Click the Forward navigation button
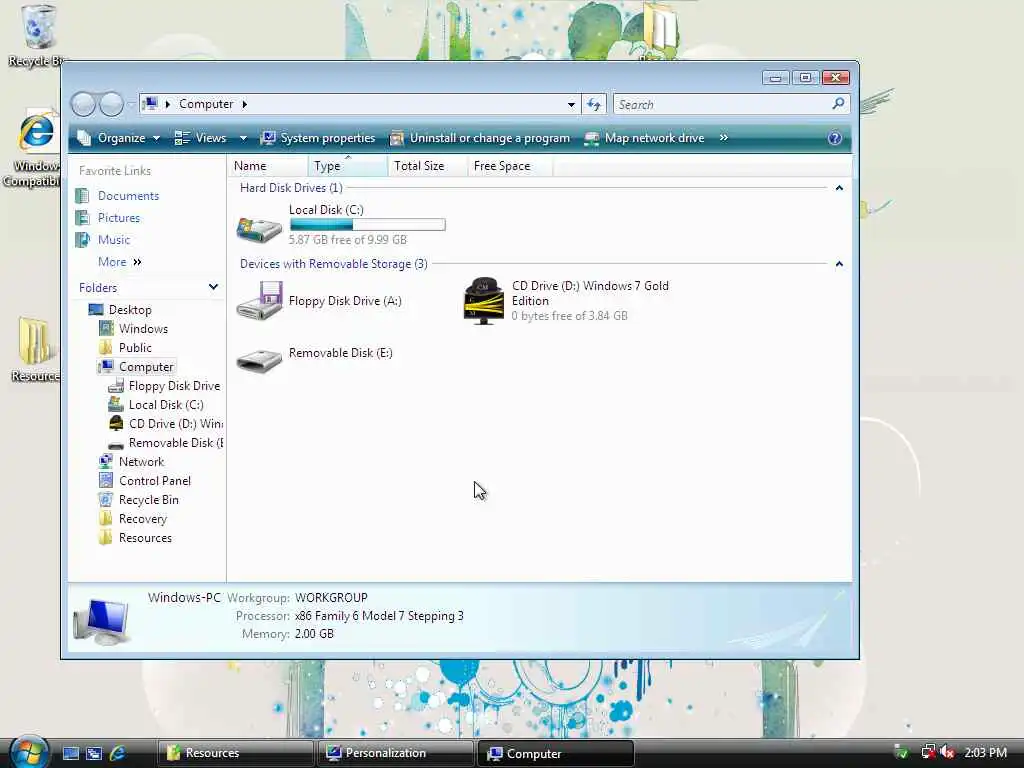Viewport: 1024px width, 768px height. (111, 104)
